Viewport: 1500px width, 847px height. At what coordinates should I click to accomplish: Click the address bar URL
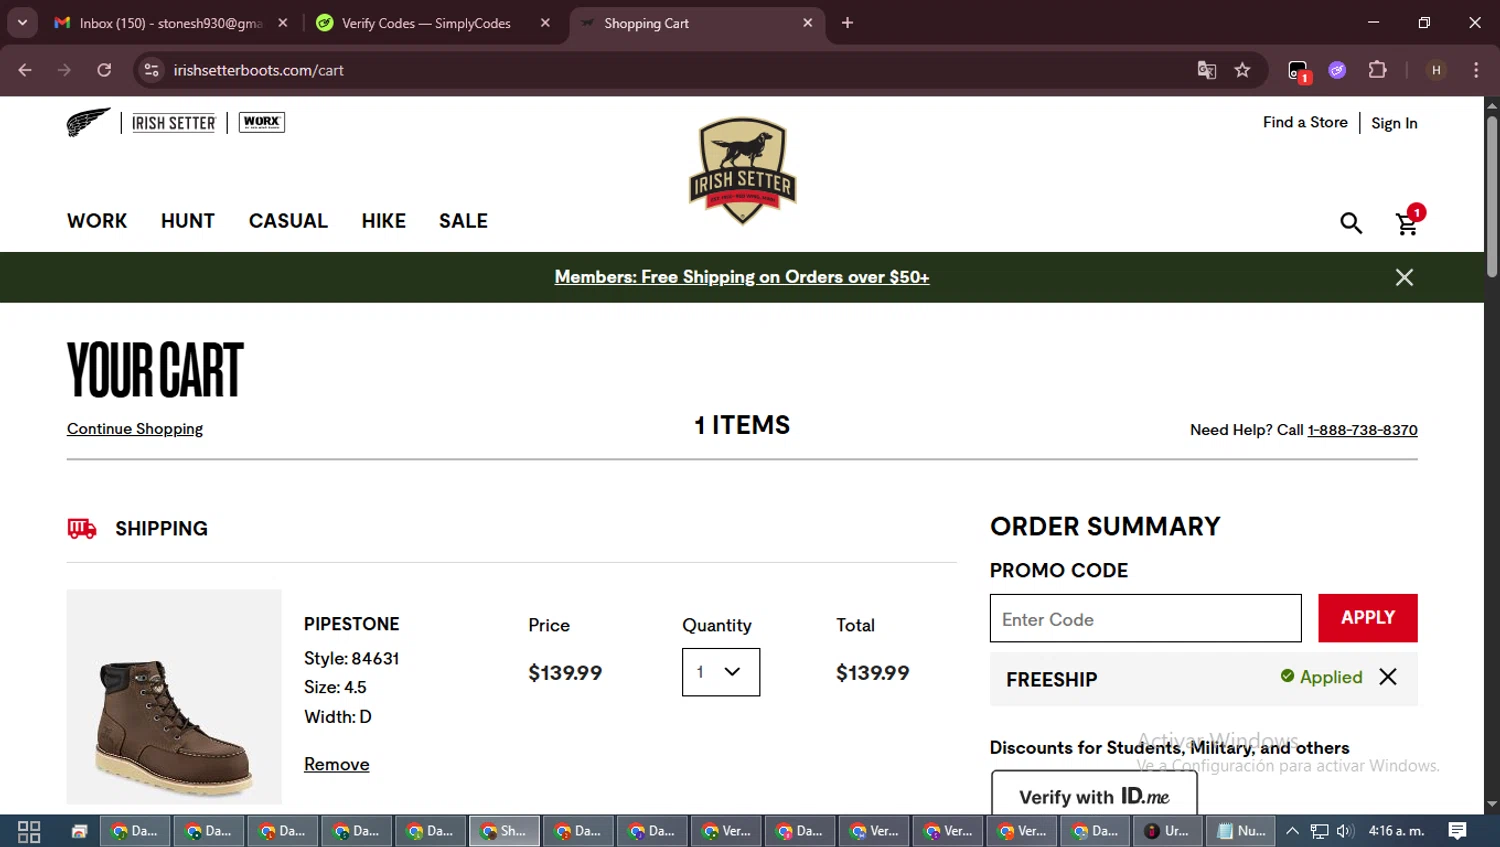point(259,70)
